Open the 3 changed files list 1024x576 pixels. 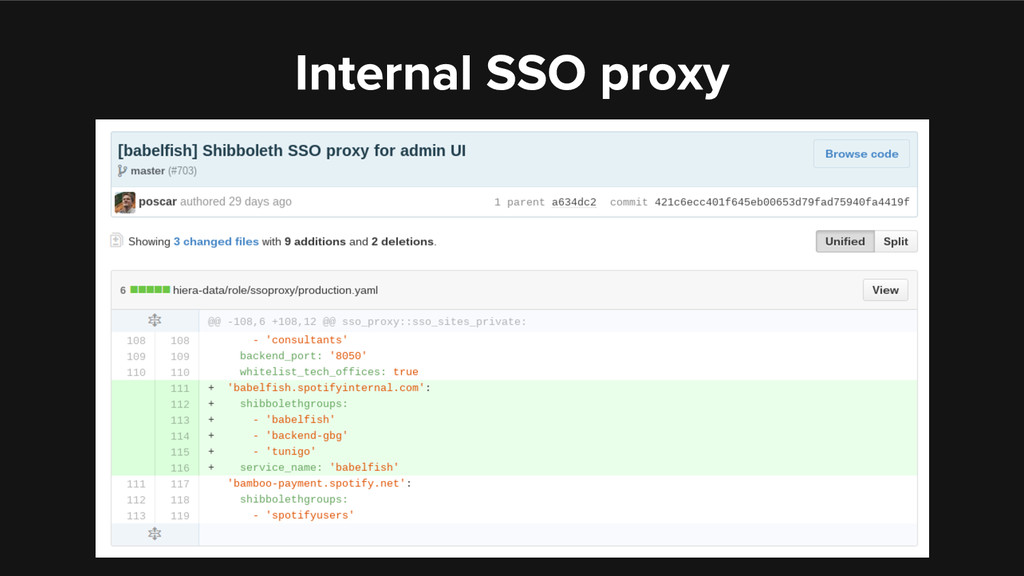pos(215,241)
